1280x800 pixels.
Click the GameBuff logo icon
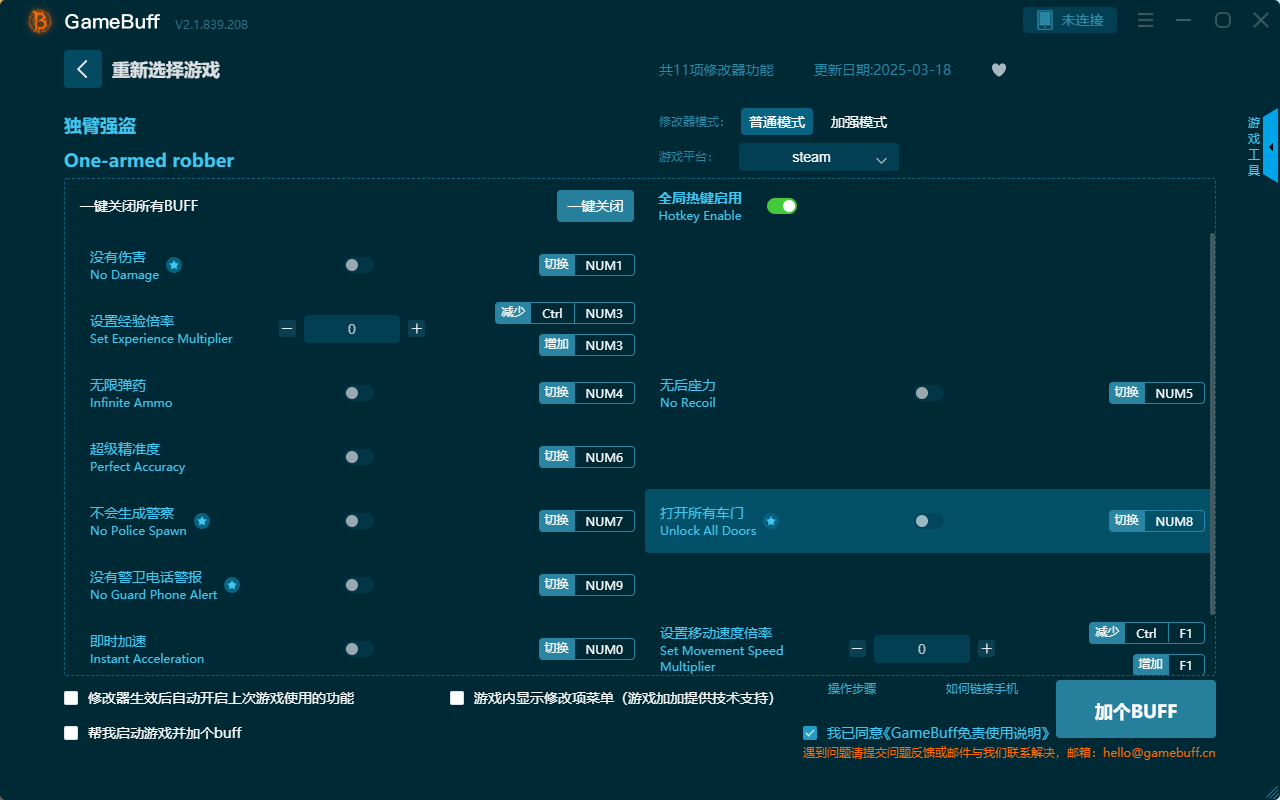(38, 20)
